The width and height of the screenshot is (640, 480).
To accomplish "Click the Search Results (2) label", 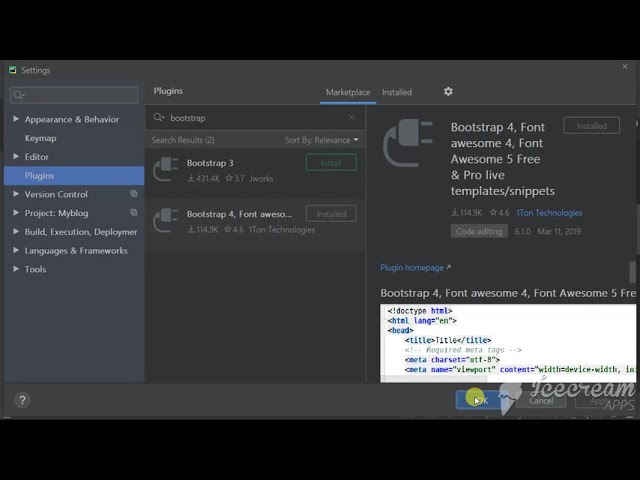I will 183,140.
